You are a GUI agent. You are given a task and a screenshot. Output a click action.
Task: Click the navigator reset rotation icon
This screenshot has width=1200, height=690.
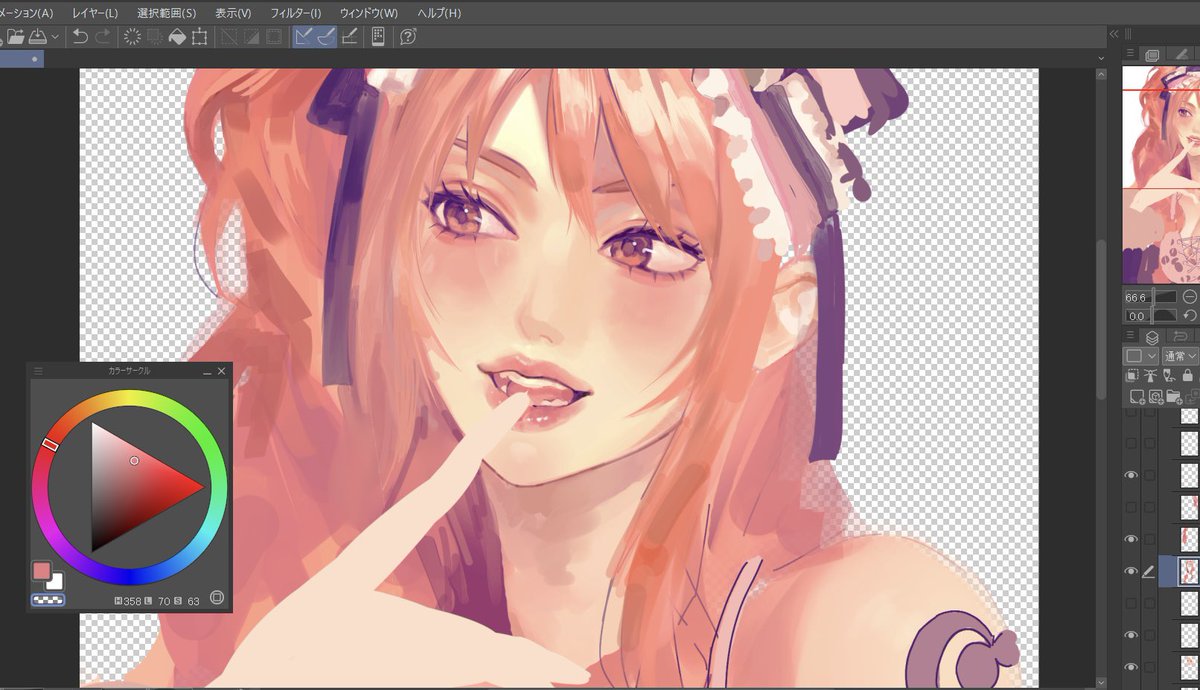1190,315
